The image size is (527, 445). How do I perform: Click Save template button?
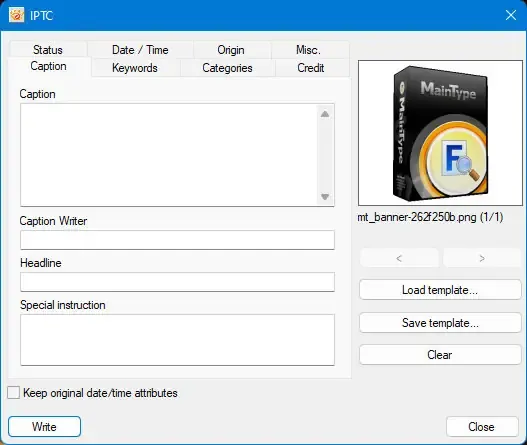[x=440, y=323]
